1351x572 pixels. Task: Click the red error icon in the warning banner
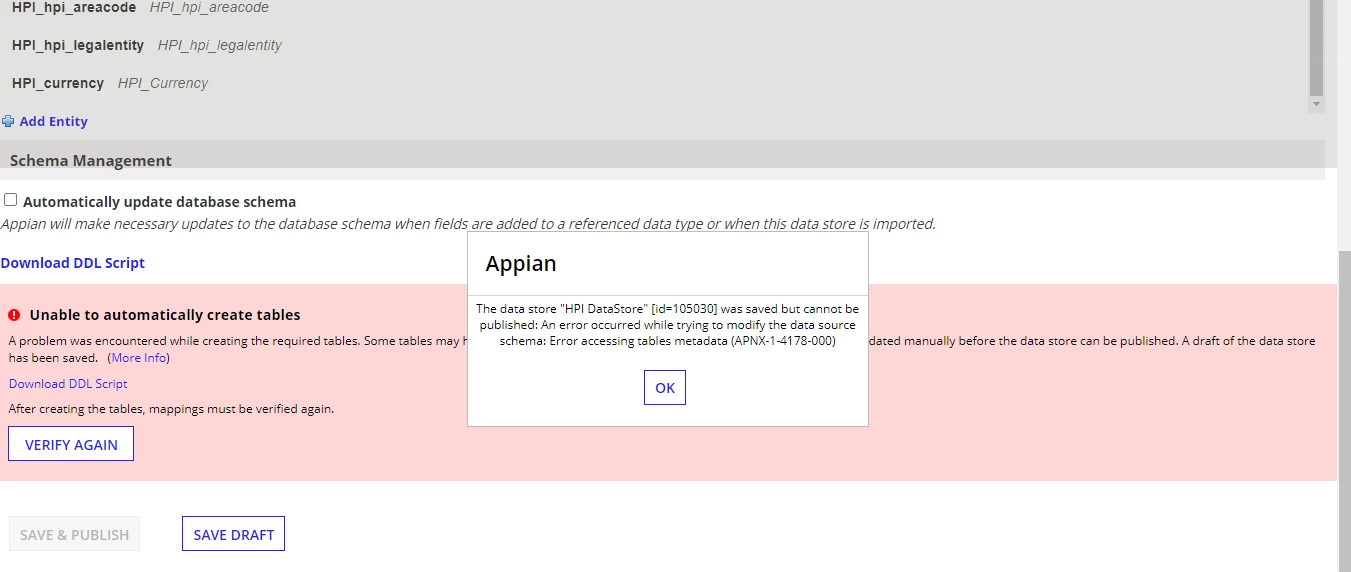click(x=14, y=314)
